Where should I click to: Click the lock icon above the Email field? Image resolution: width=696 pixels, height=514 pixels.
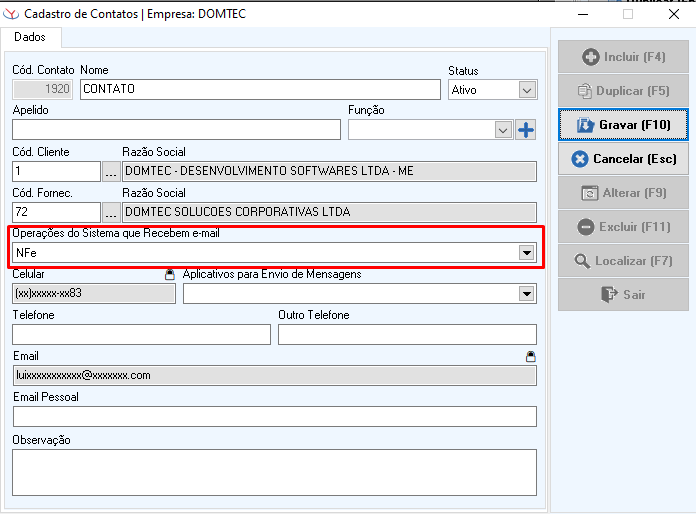(x=530, y=356)
